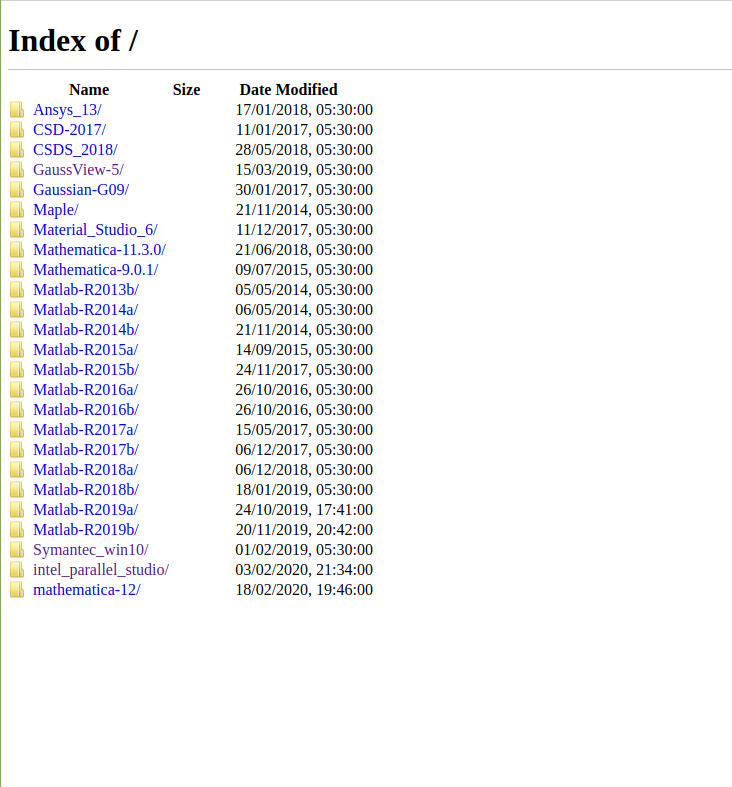Browse the Matlab-R2013b/ directory
The height and width of the screenshot is (787, 732).
[86, 290]
